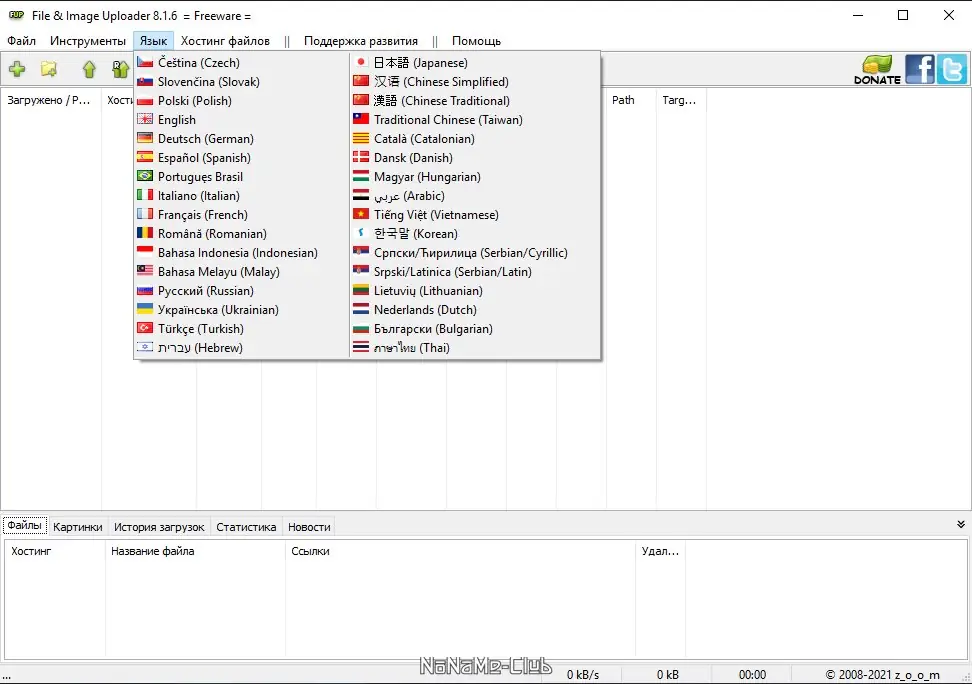Open the История загрузок tab
Viewport: 972px width, 684px height.
click(159, 527)
